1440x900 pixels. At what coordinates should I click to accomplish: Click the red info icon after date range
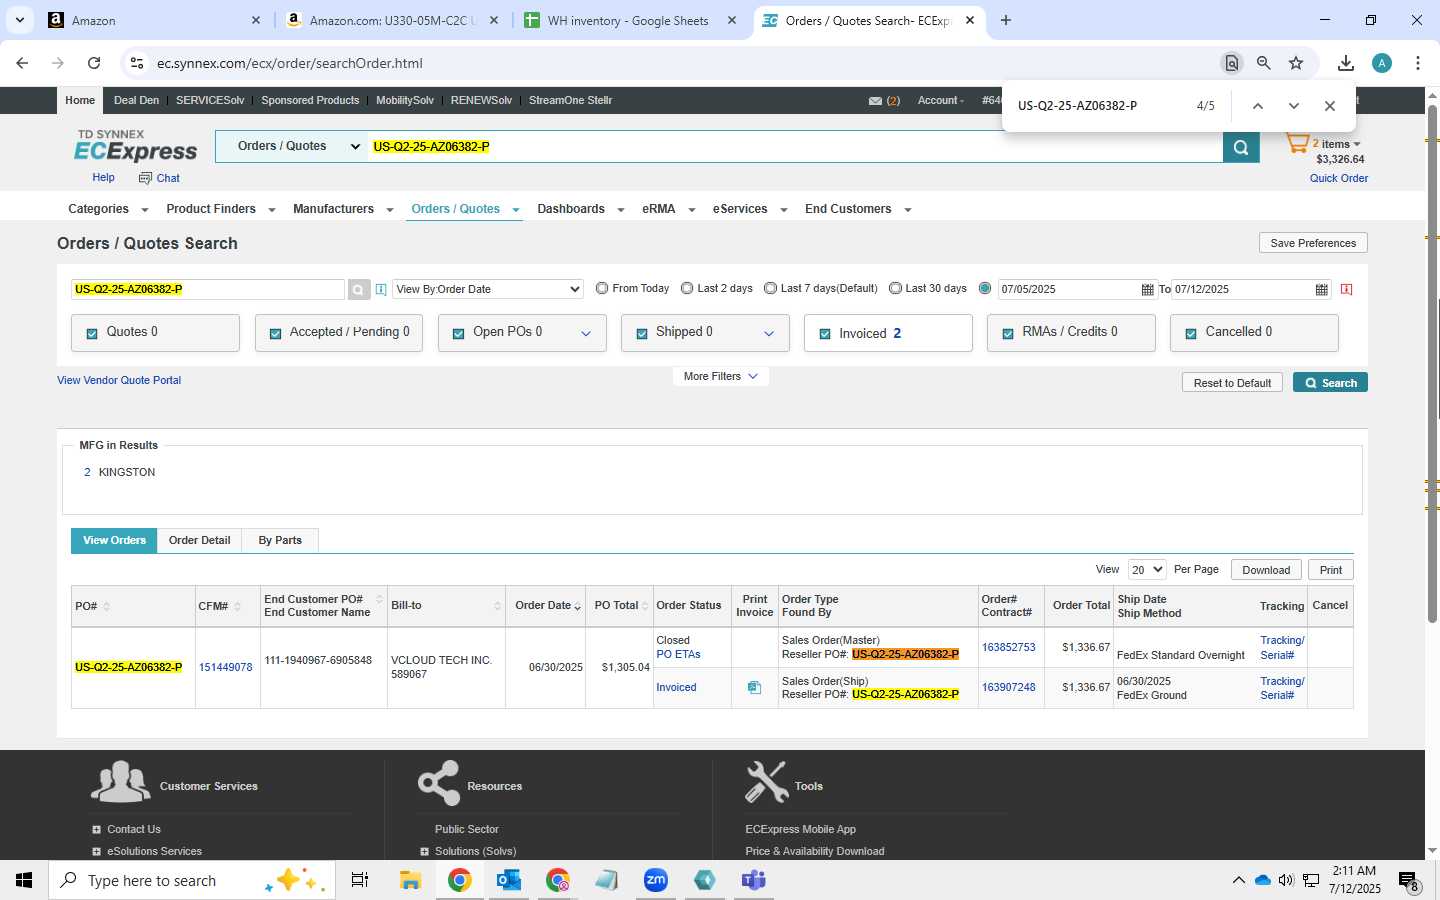[1346, 289]
